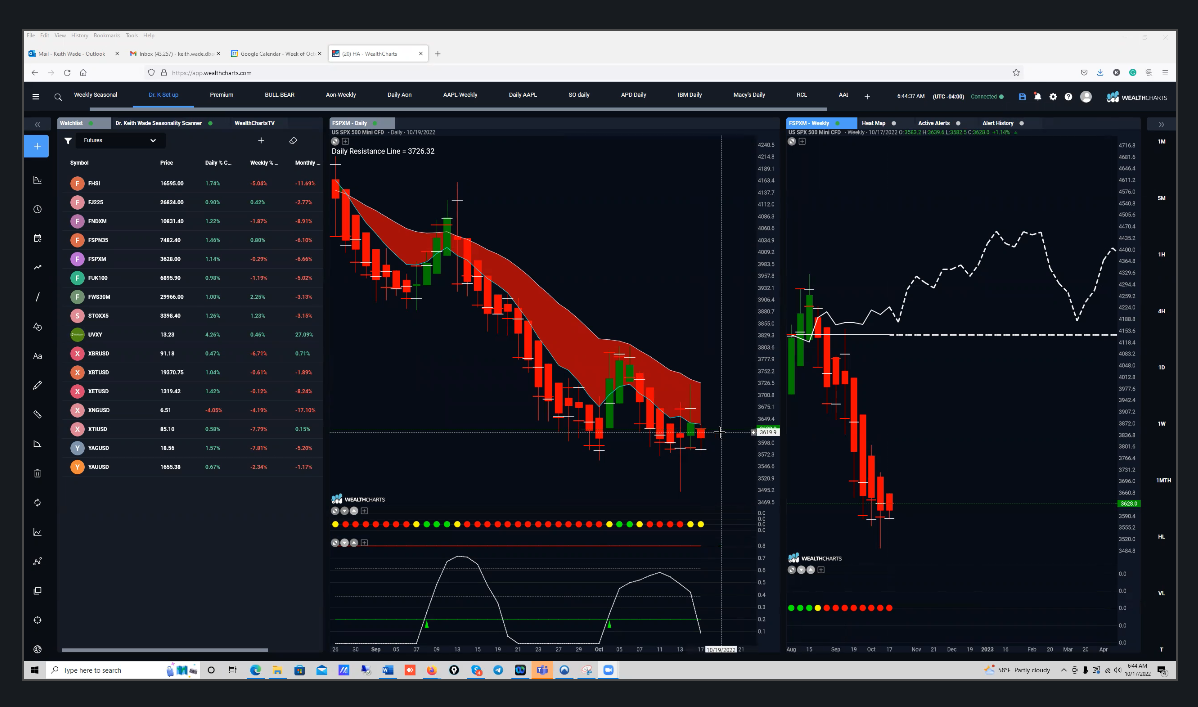
Task: Collapse the left sidebar with double chevron
Action: [x=37, y=124]
